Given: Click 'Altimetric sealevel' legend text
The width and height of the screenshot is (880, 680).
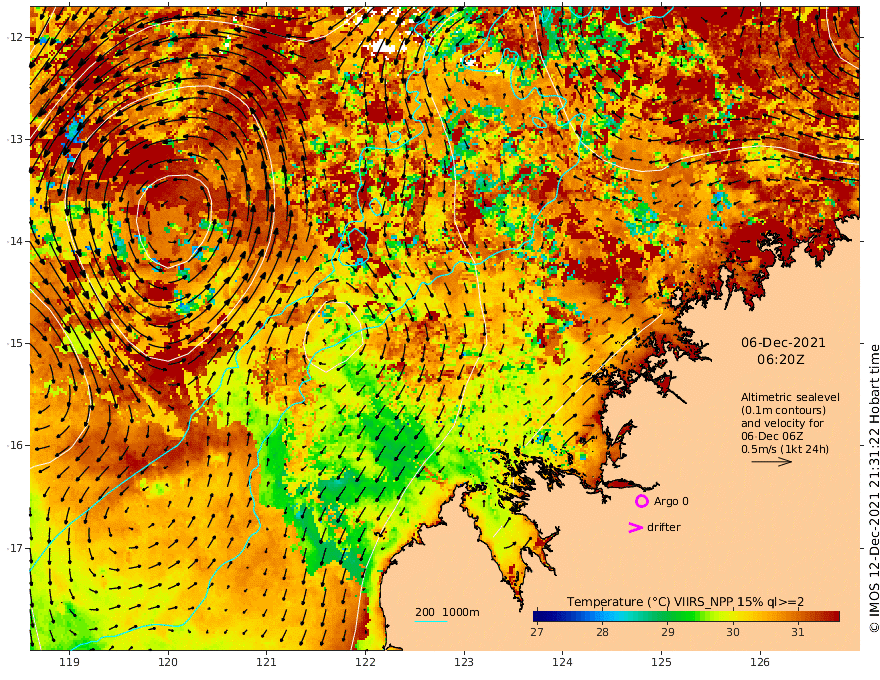Looking at the screenshot, I should click(x=790, y=397).
